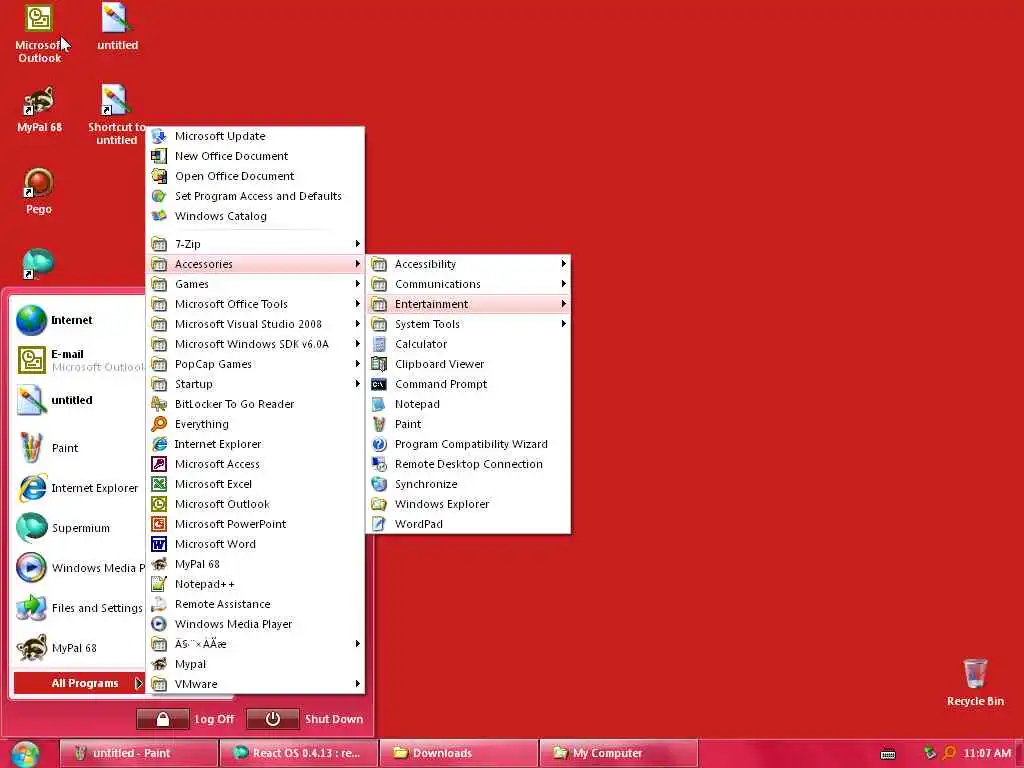
Task: Switch to My Computer taskbar window
Action: click(618, 753)
